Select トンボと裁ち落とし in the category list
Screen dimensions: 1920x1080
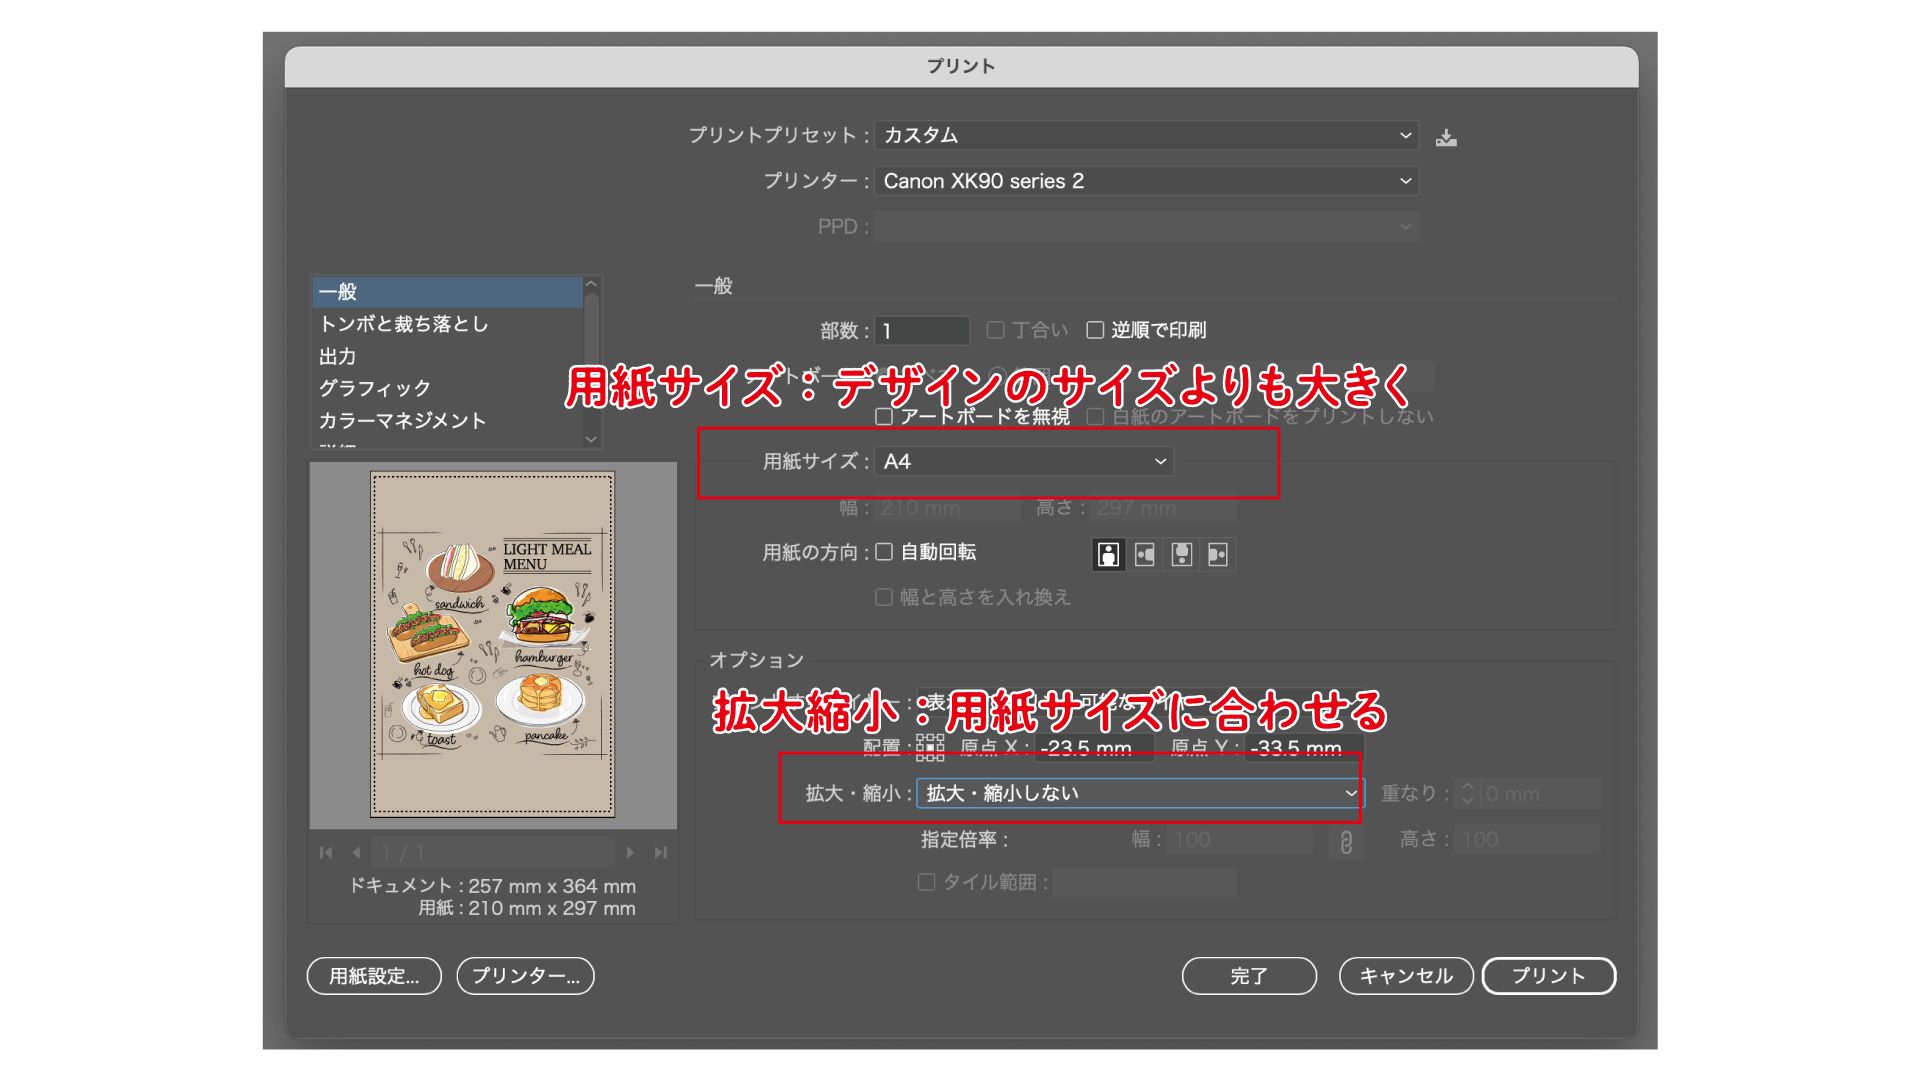point(404,324)
